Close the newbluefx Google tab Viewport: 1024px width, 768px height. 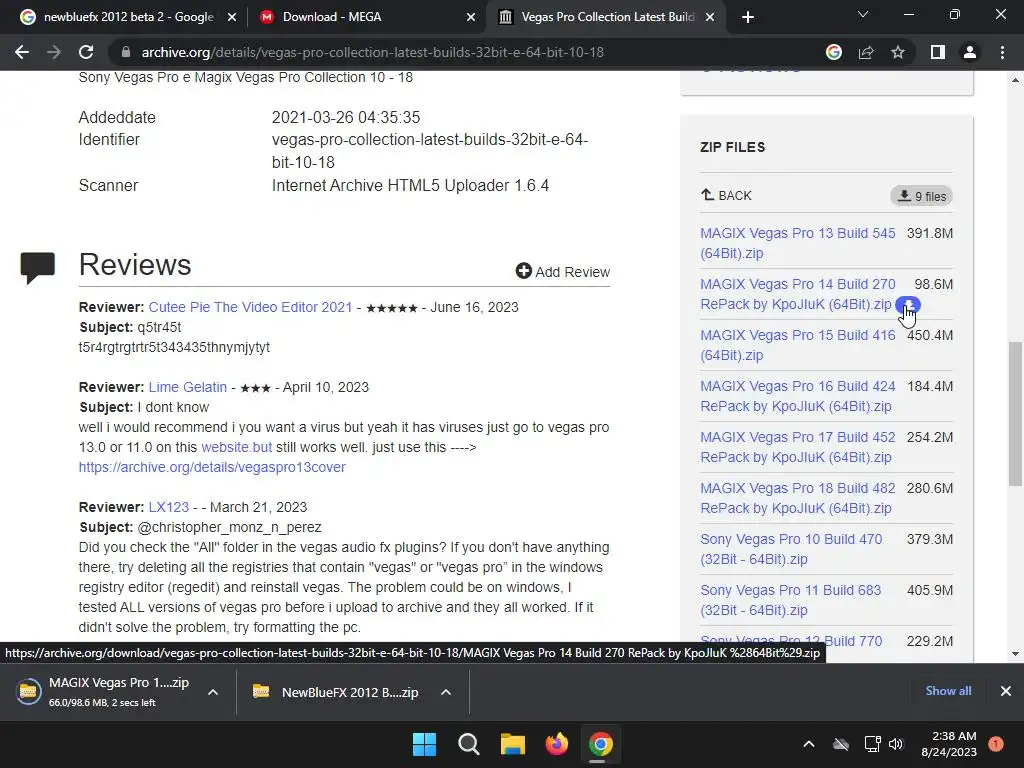tap(231, 18)
